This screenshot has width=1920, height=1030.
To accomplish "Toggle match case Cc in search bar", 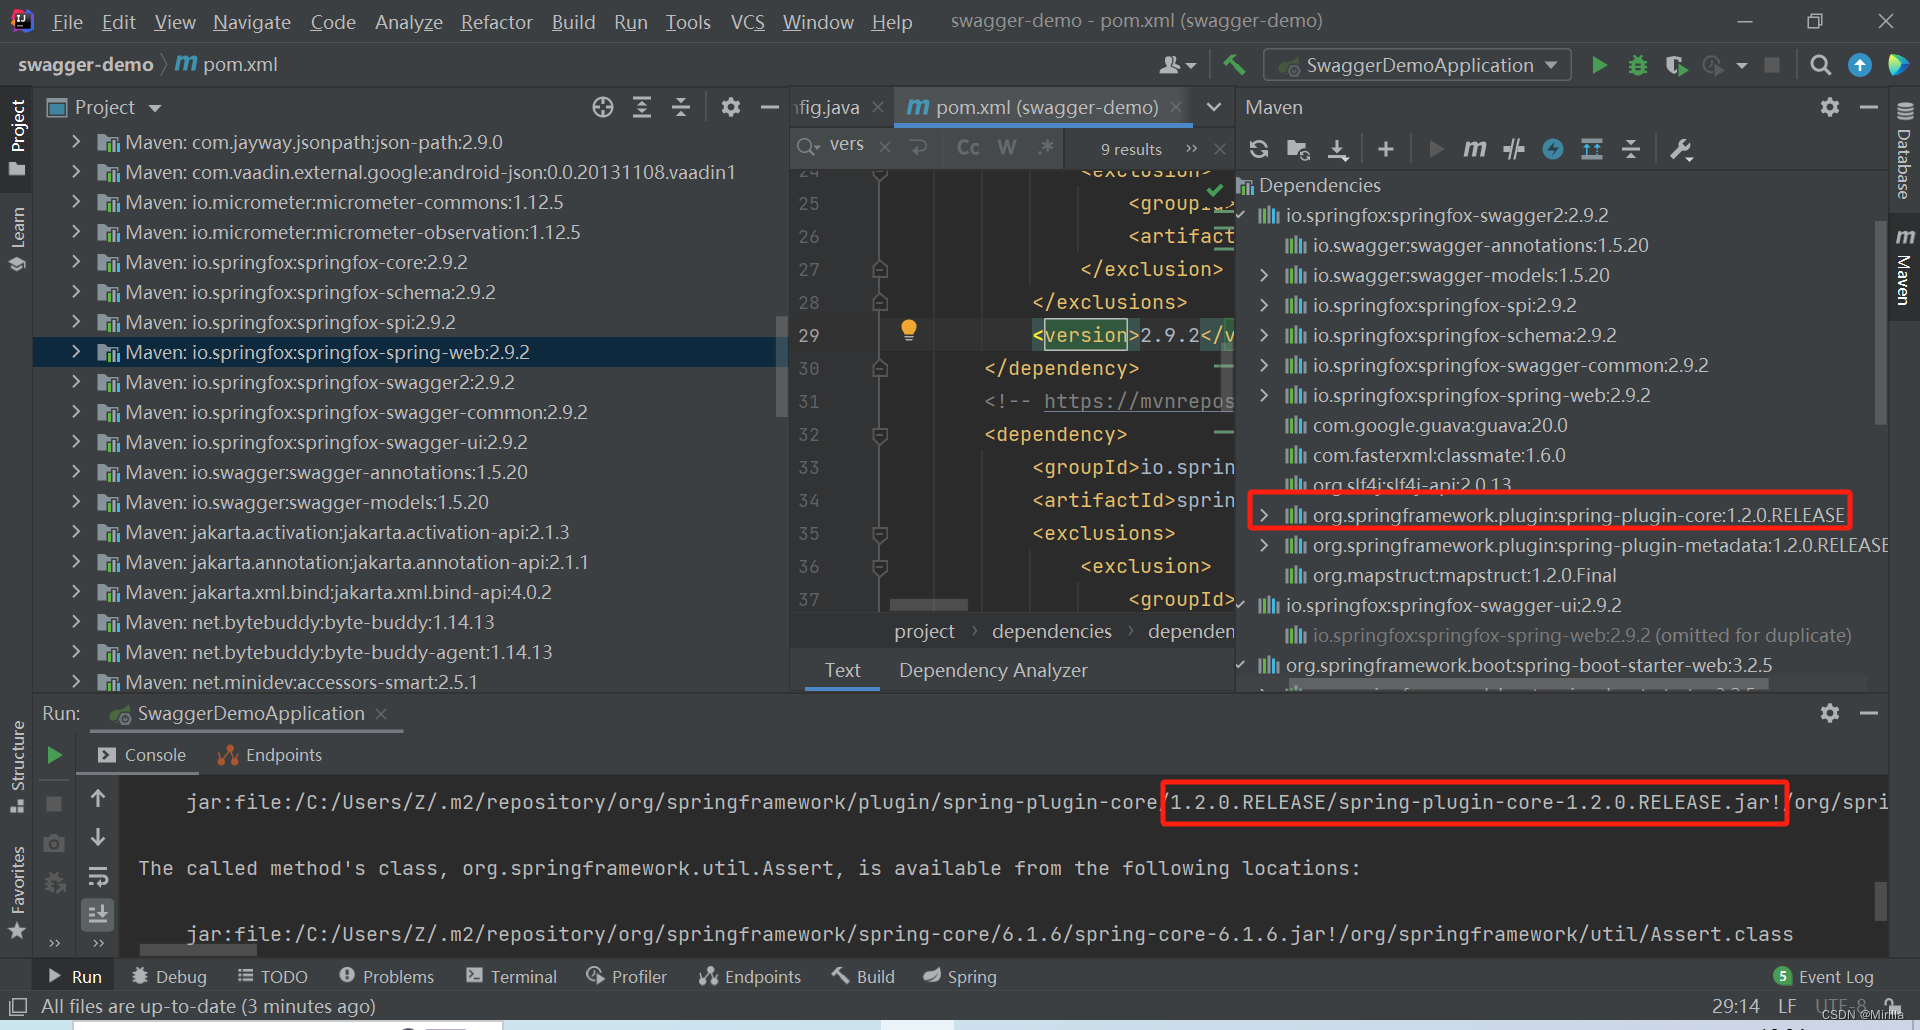I will click(x=968, y=148).
